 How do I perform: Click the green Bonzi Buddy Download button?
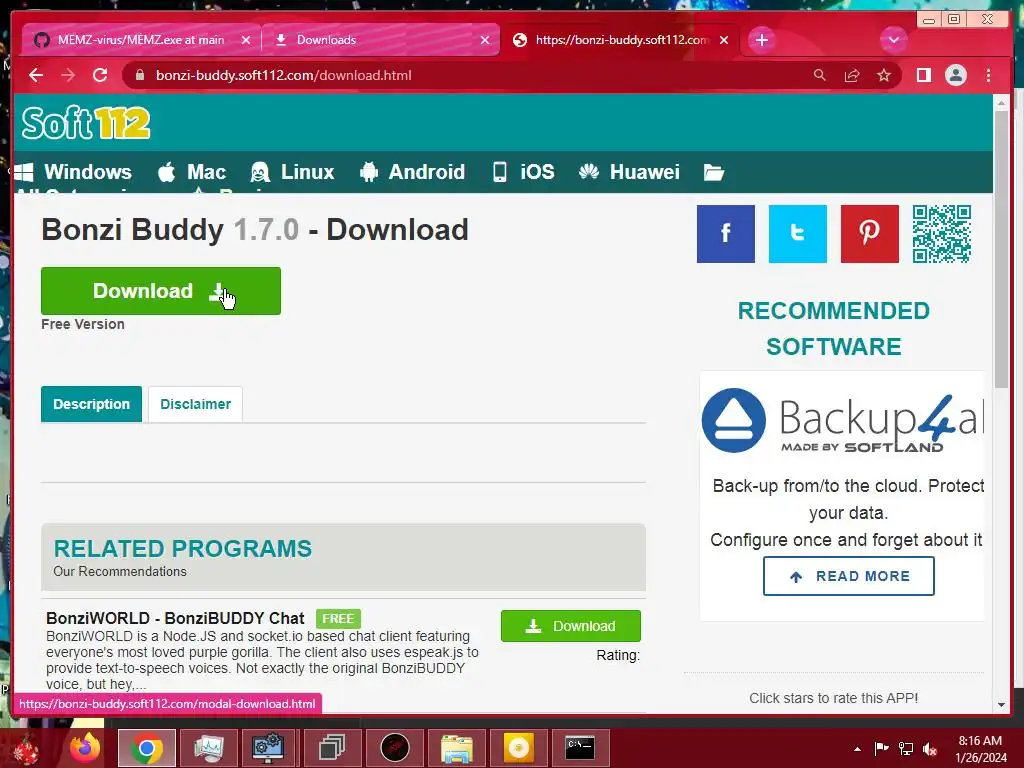tap(161, 291)
